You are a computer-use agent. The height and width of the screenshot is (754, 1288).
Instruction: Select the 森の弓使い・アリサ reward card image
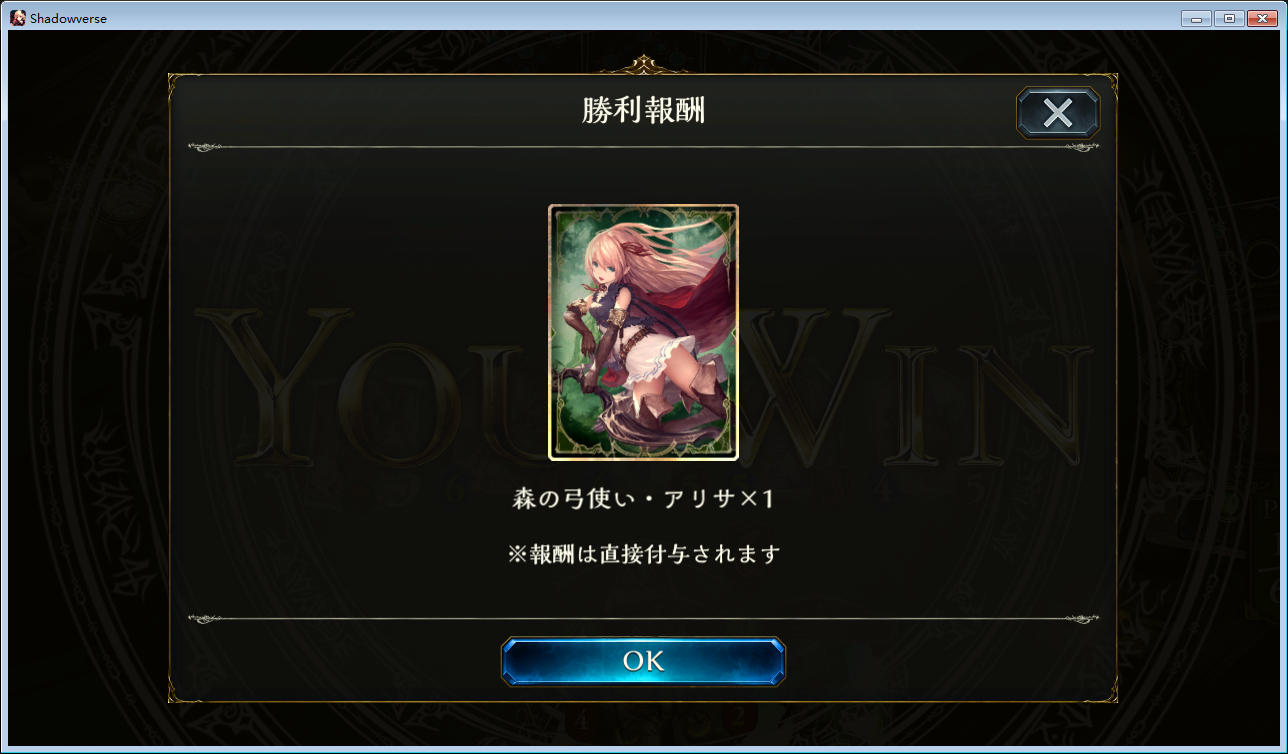[643, 332]
